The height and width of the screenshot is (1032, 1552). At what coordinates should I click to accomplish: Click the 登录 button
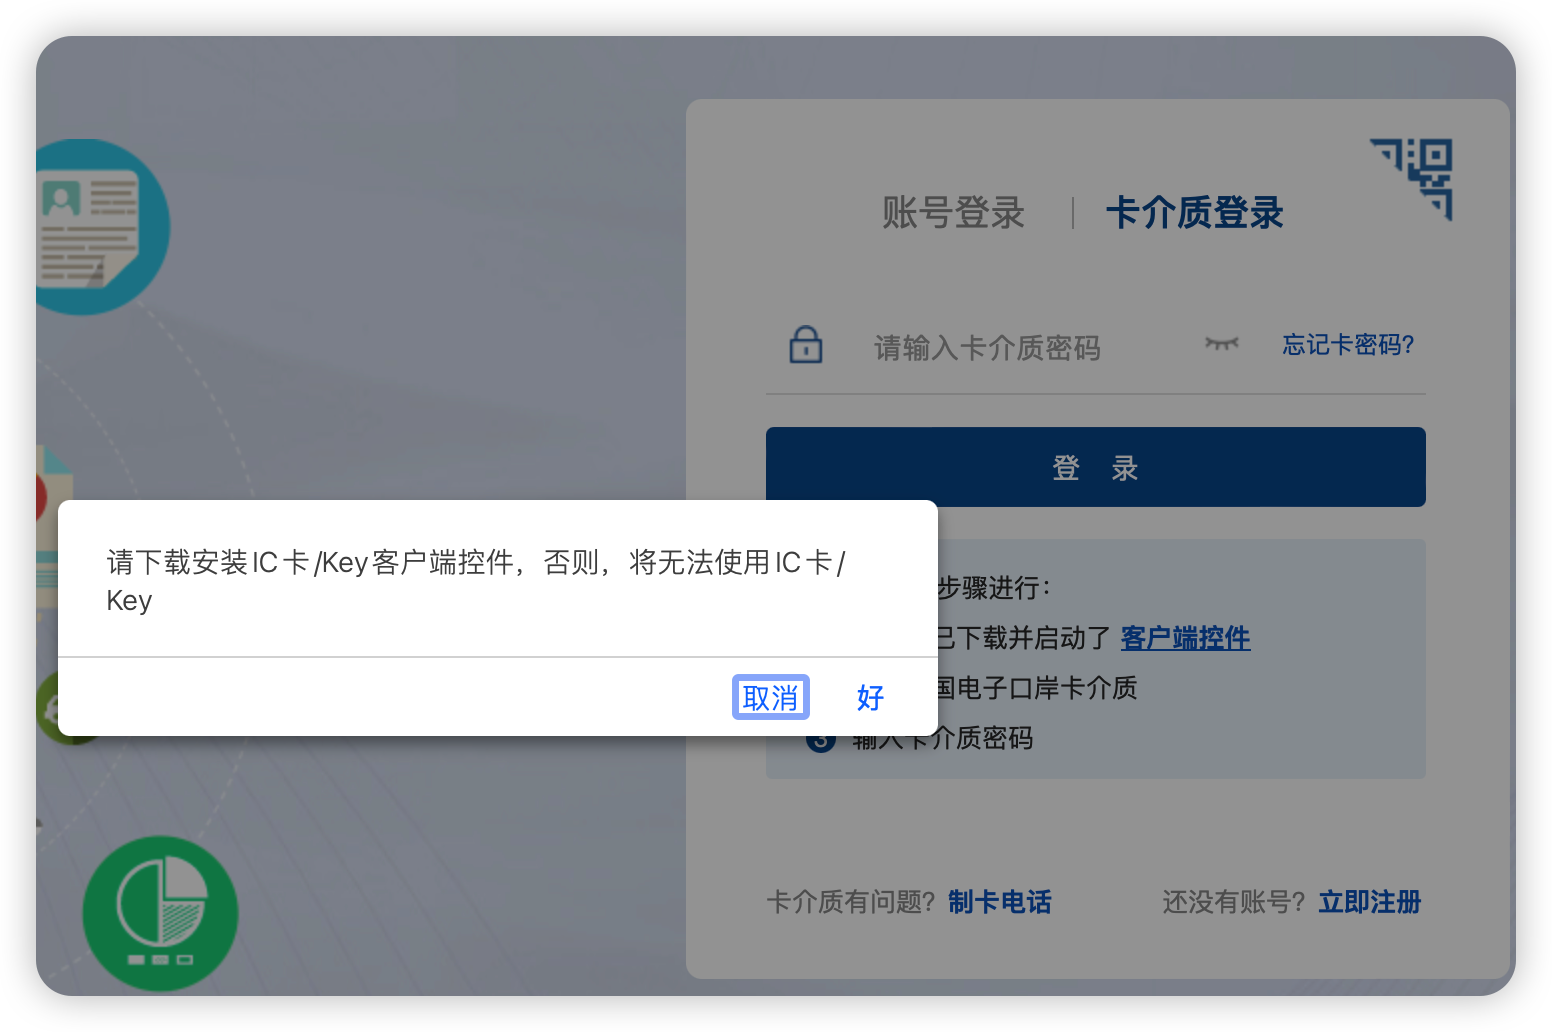pos(1096,467)
